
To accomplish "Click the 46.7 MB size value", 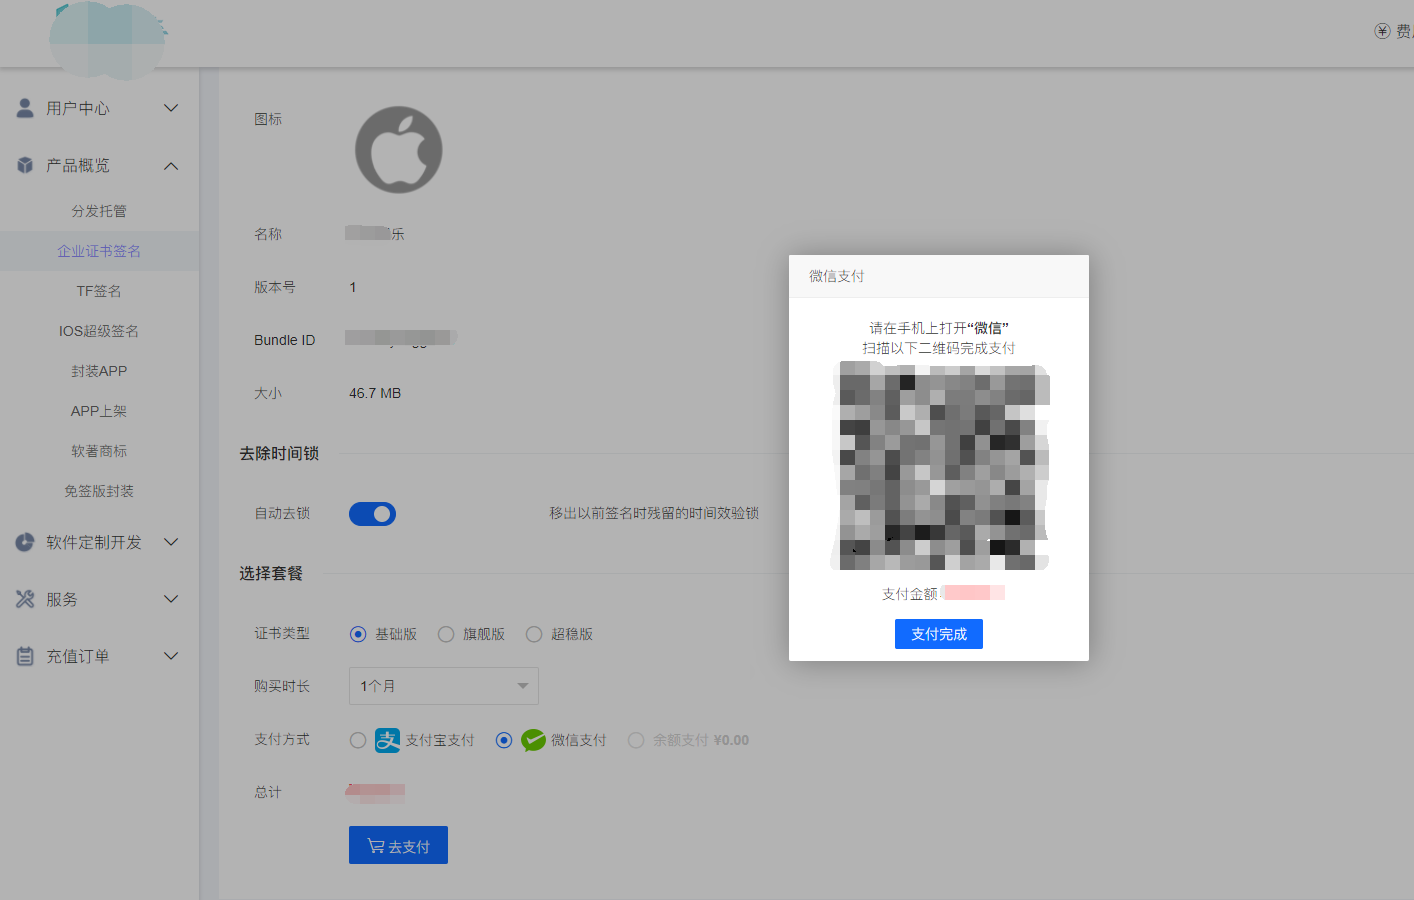I will [x=375, y=393].
